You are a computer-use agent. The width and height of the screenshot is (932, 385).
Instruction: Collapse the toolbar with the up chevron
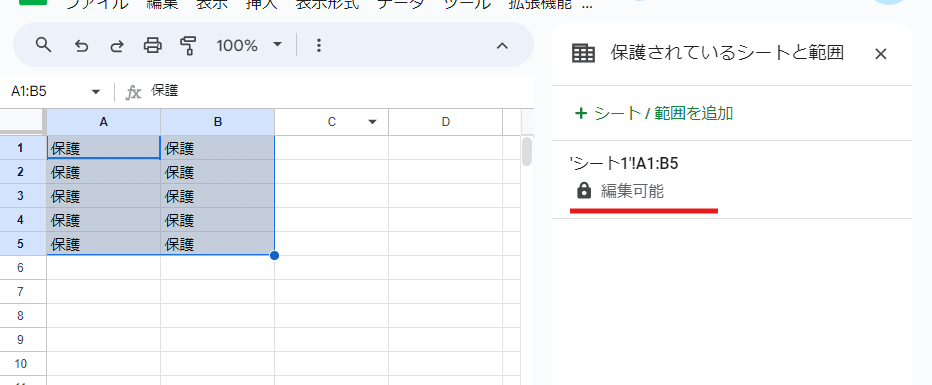click(502, 46)
